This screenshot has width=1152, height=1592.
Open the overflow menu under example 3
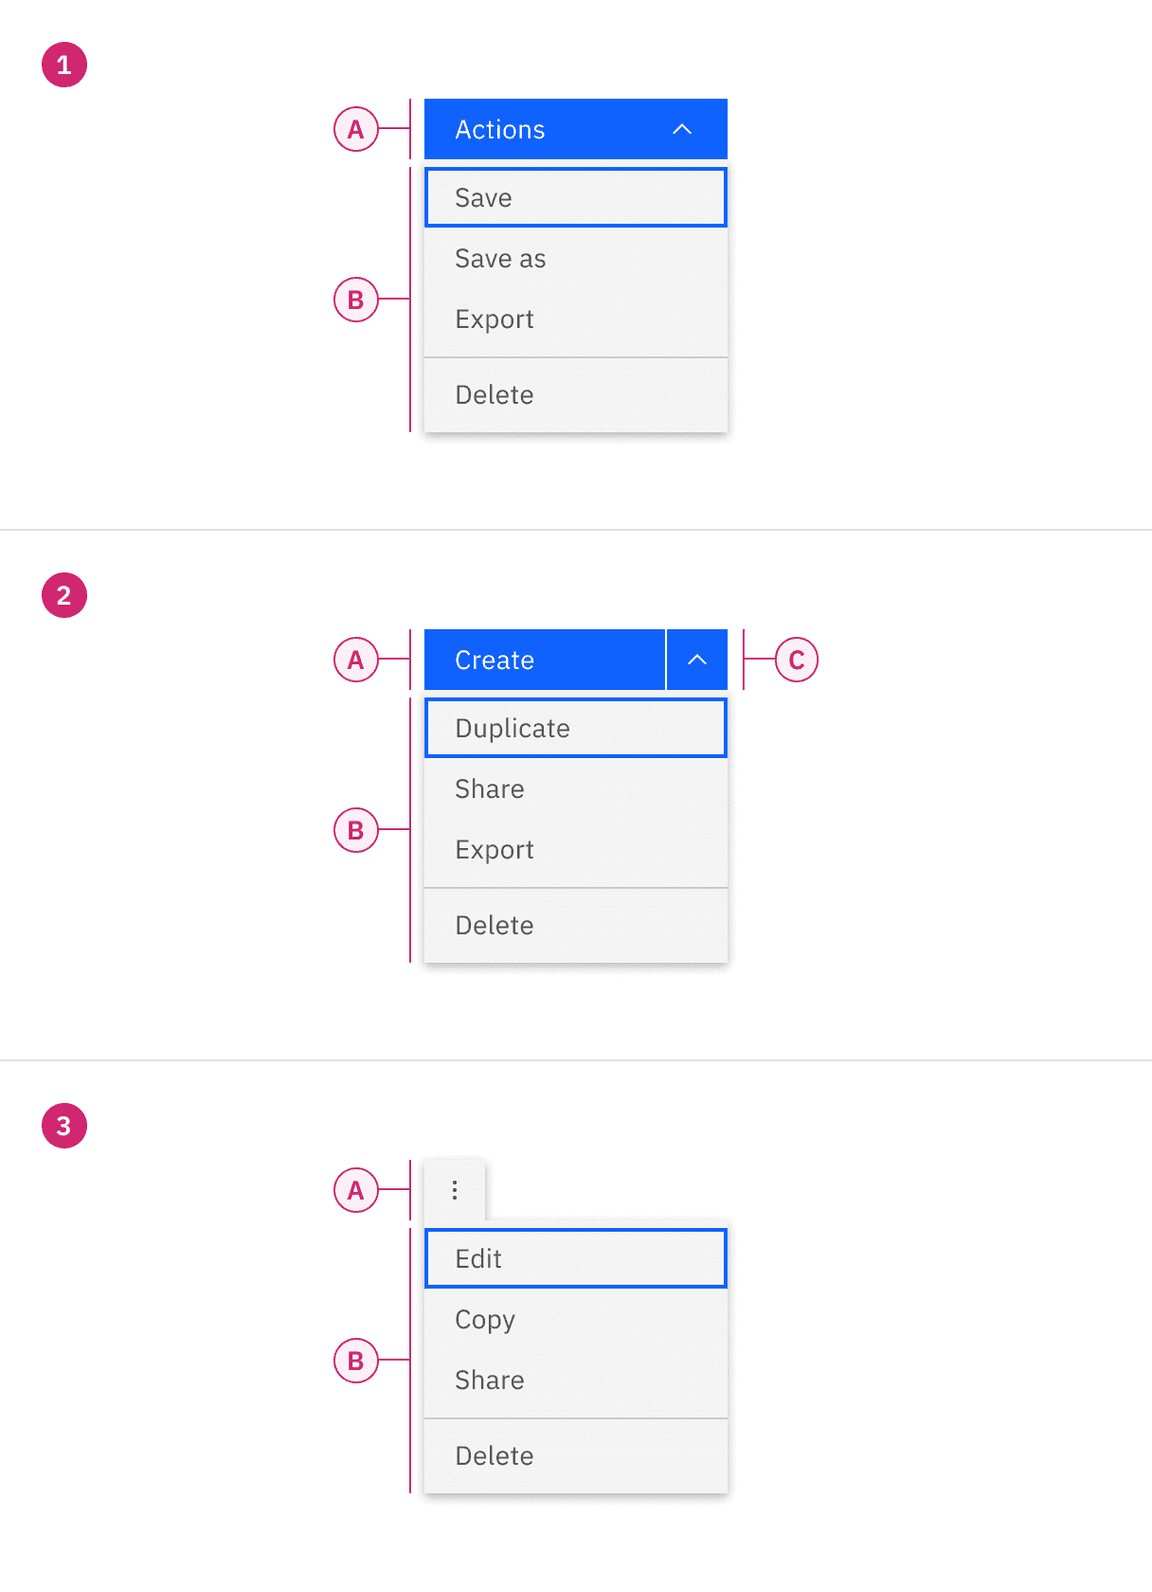[x=455, y=1190]
